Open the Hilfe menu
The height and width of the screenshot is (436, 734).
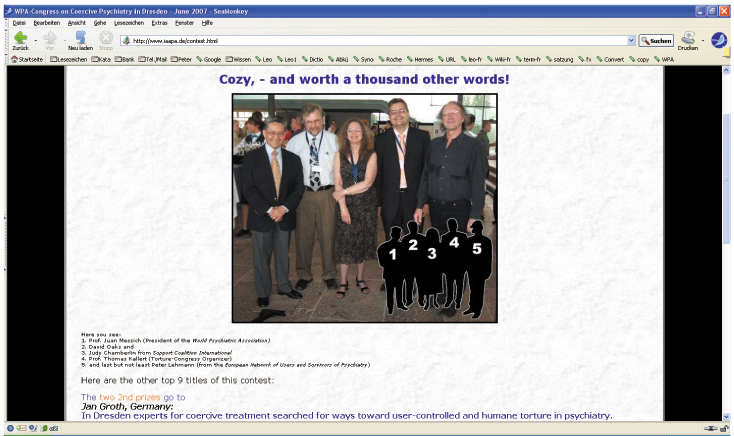(x=207, y=22)
